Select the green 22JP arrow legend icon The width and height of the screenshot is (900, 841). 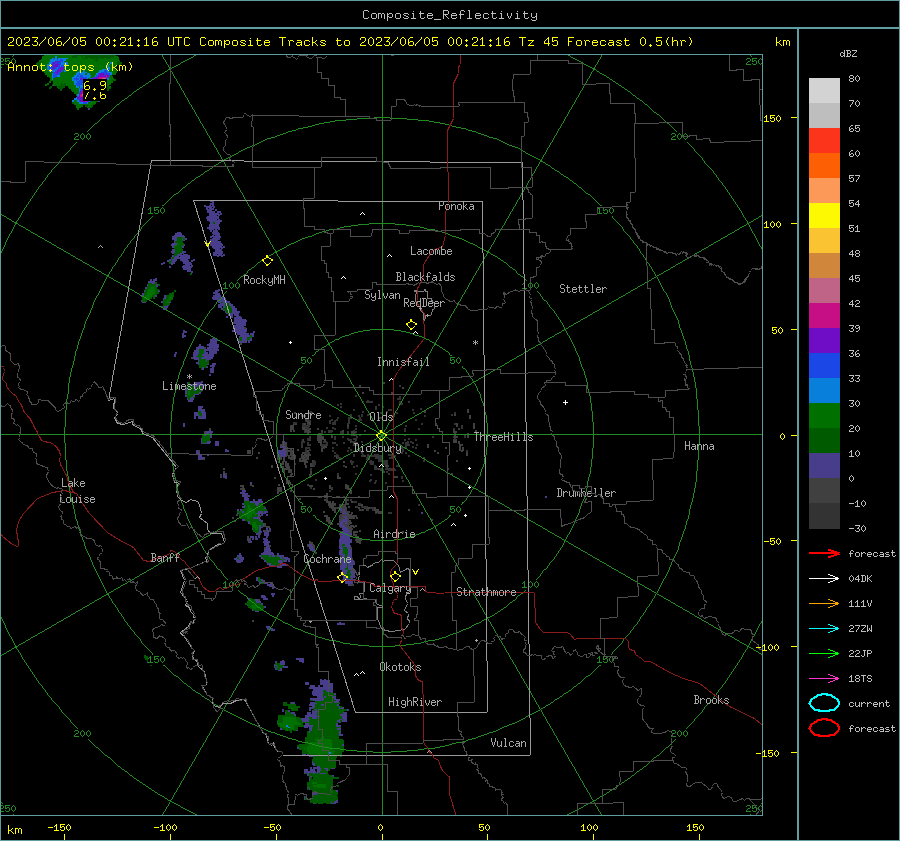824,653
